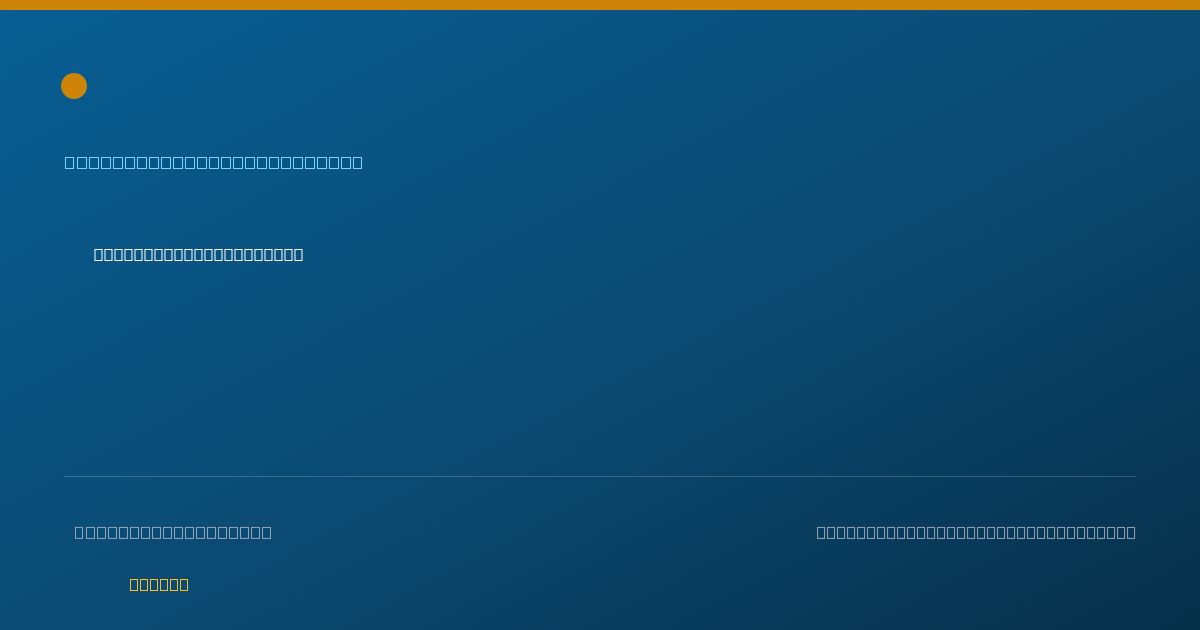
Task: Click the gray footer text on the left
Action: click(x=173, y=532)
